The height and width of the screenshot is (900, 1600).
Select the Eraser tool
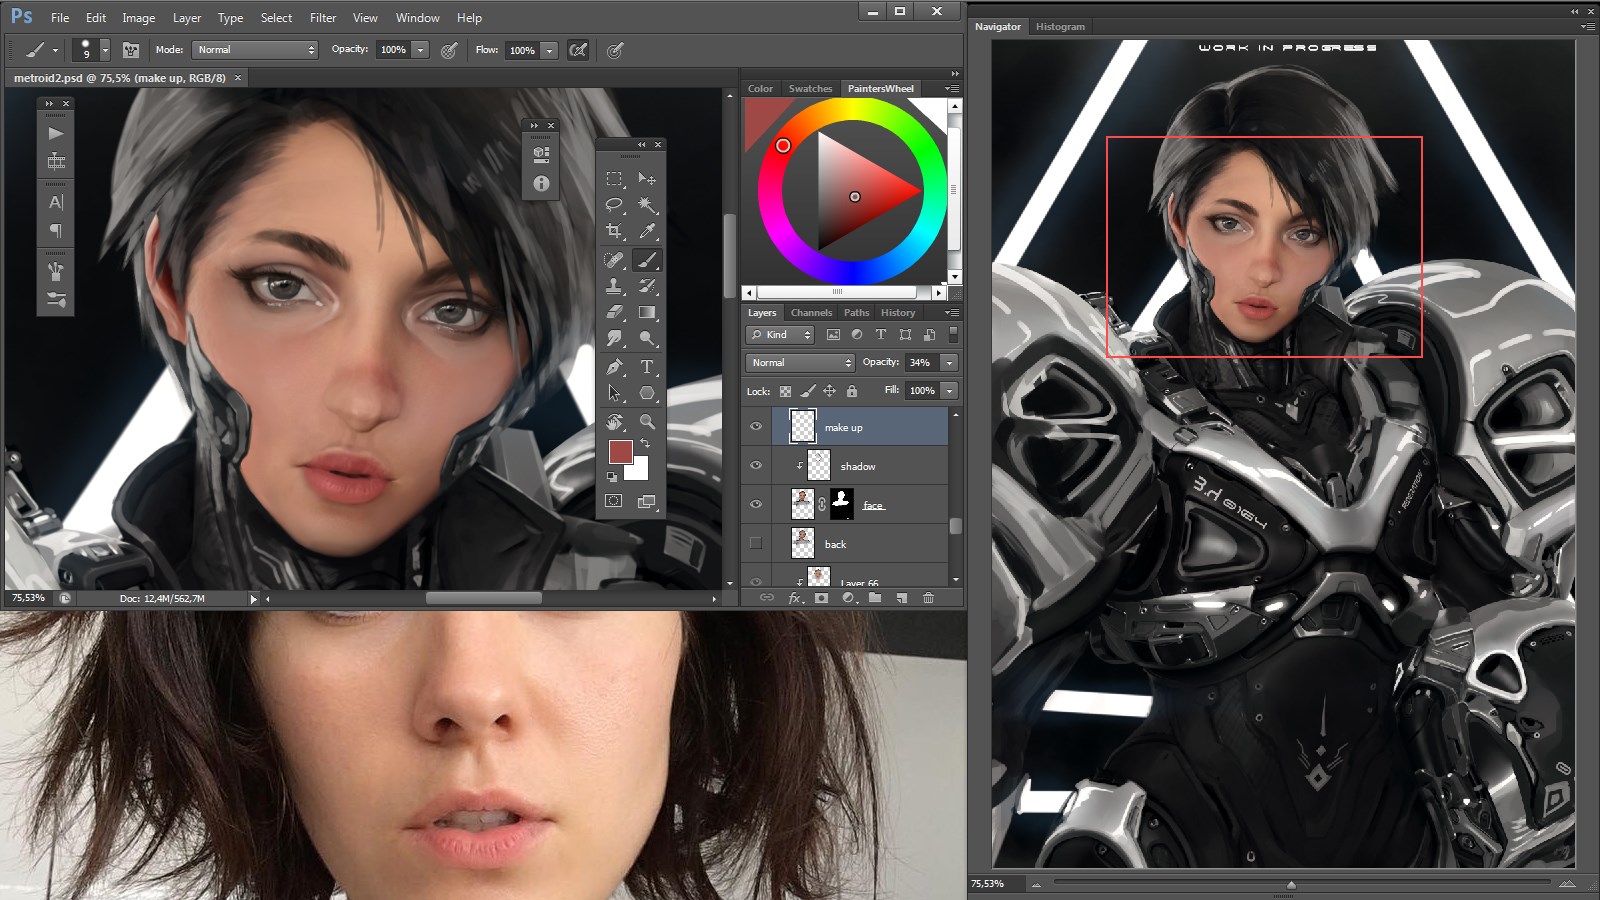[615, 312]
